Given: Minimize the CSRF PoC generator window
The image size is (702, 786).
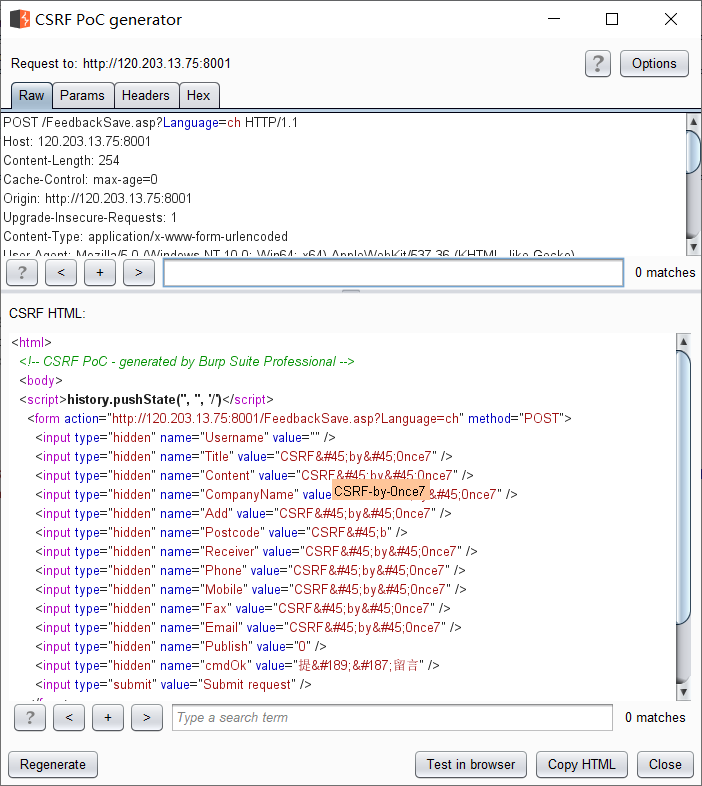Looking at the screenshot, I should (x=554, y=19).
